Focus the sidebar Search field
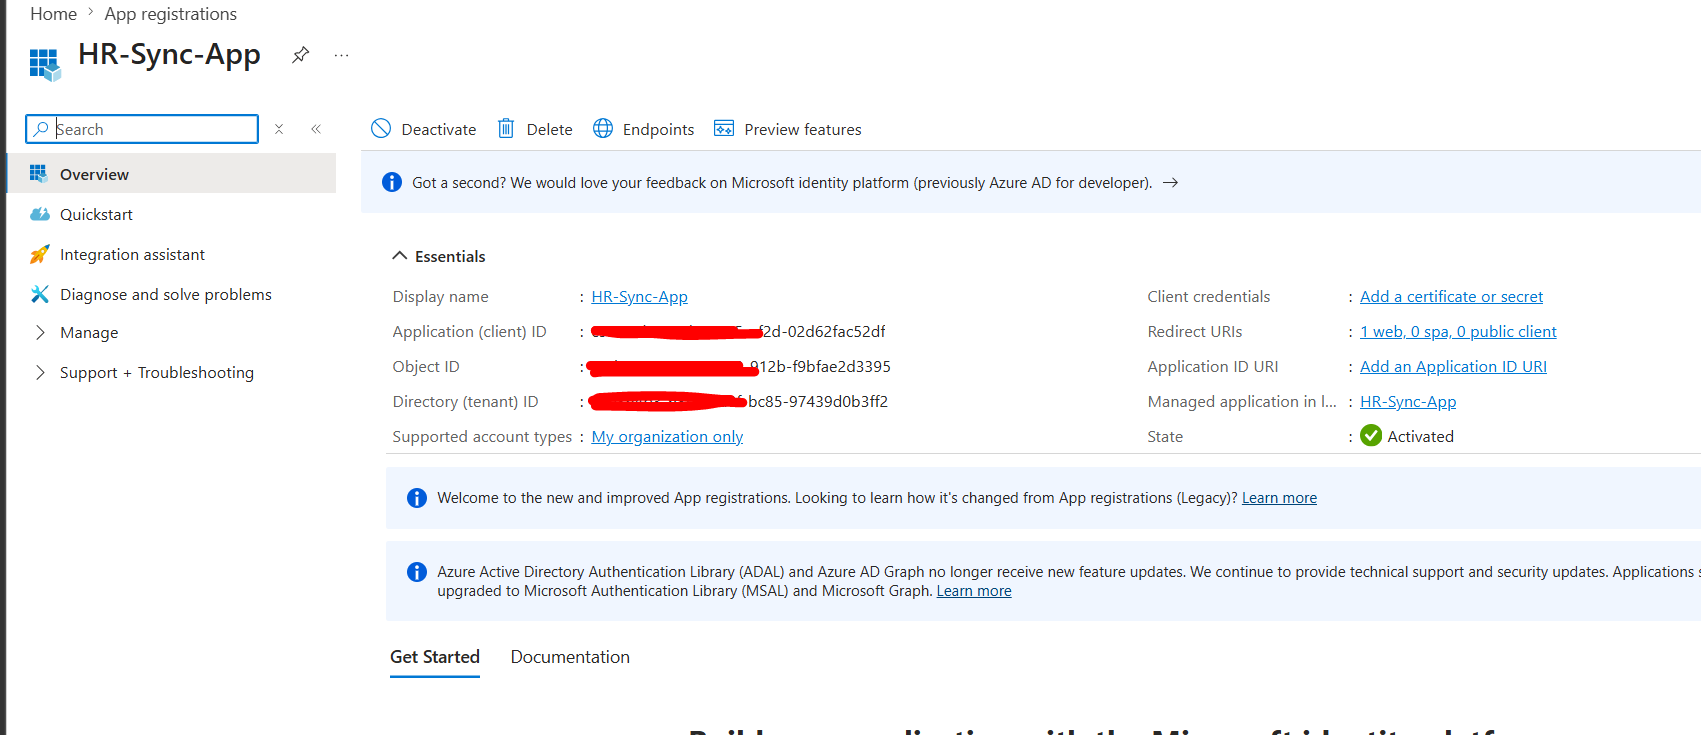This screenshot has width=1701, height=735. (x=142, y=129)
